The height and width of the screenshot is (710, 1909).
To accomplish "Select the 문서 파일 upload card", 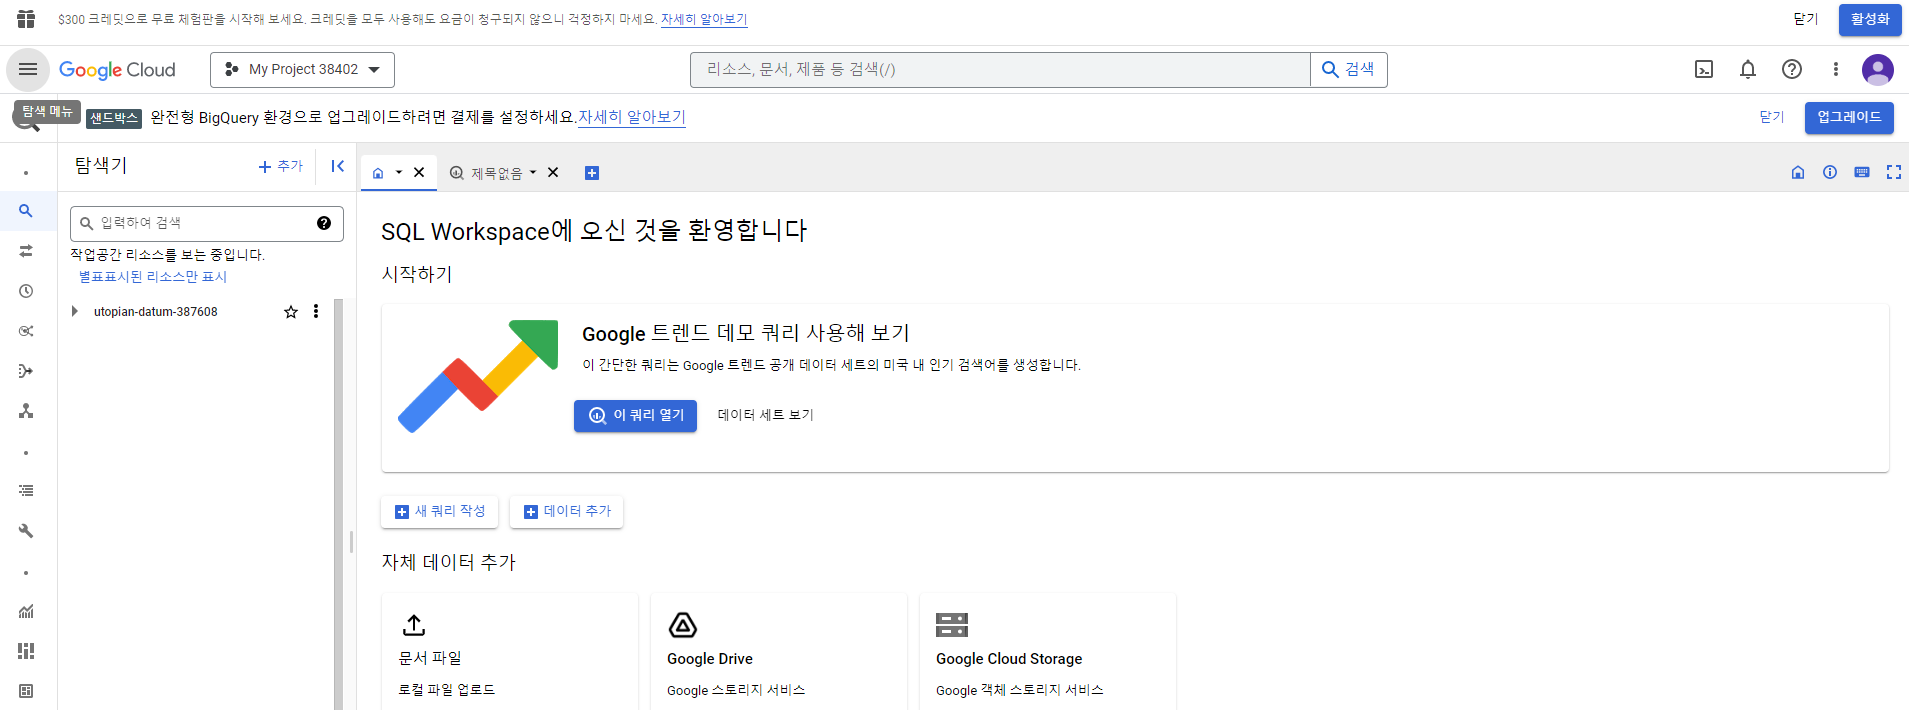I will click(x=510, y=651).
